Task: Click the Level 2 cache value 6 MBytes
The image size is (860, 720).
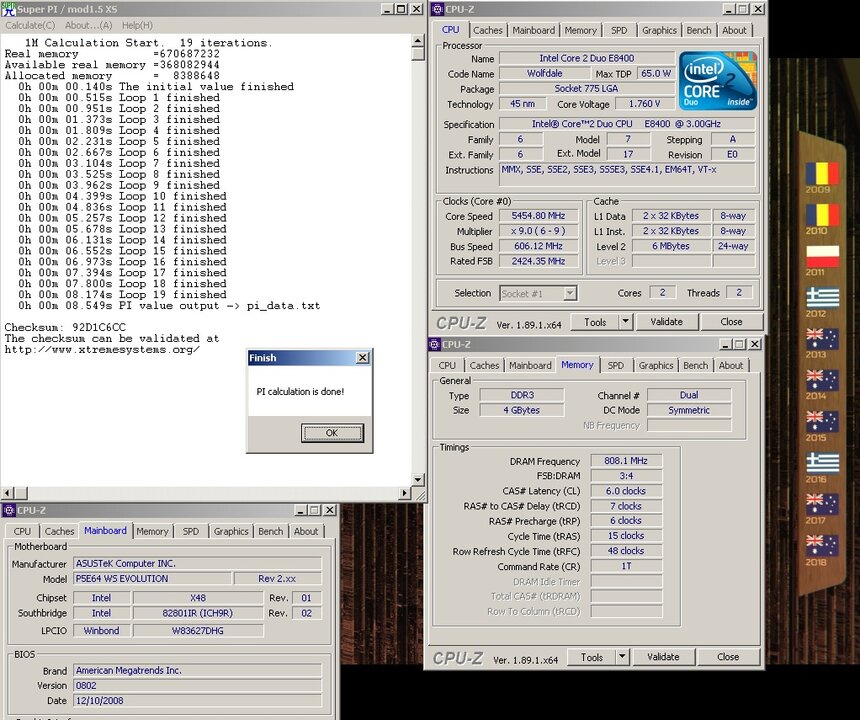Action: [671, 246]
